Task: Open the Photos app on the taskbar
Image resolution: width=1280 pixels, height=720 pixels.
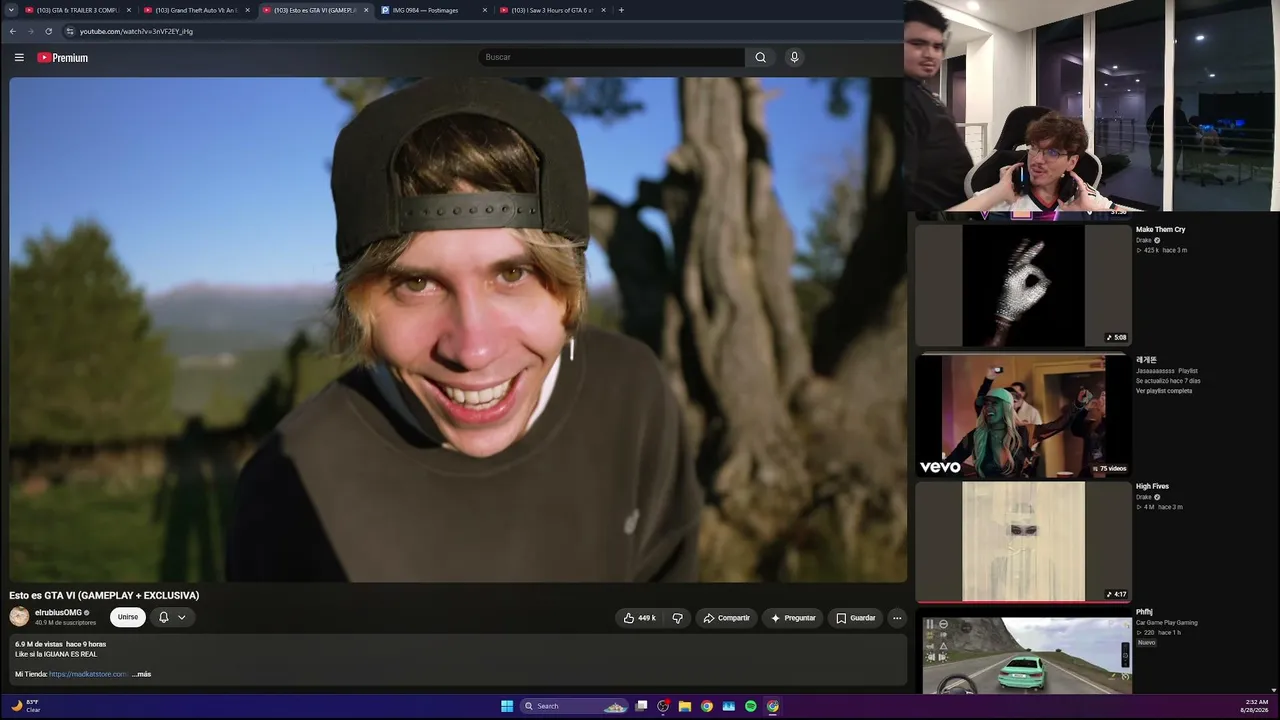Action: [x=729, y=706]
